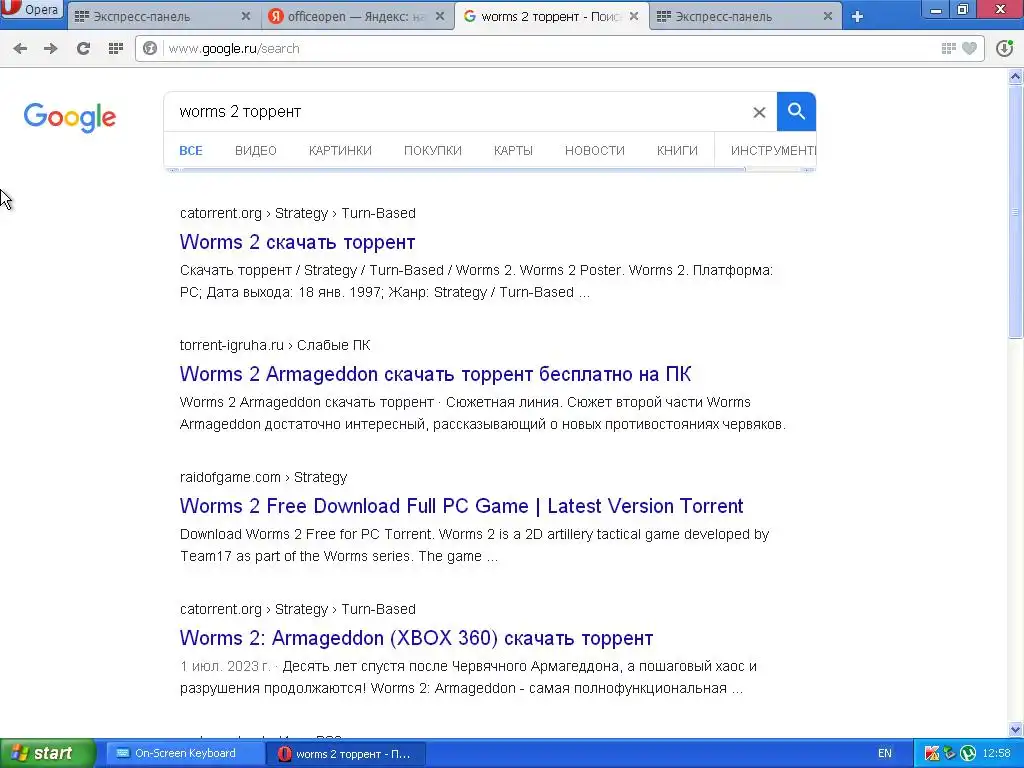
Task: Minimize the Opera window
Action: [936, 9]
